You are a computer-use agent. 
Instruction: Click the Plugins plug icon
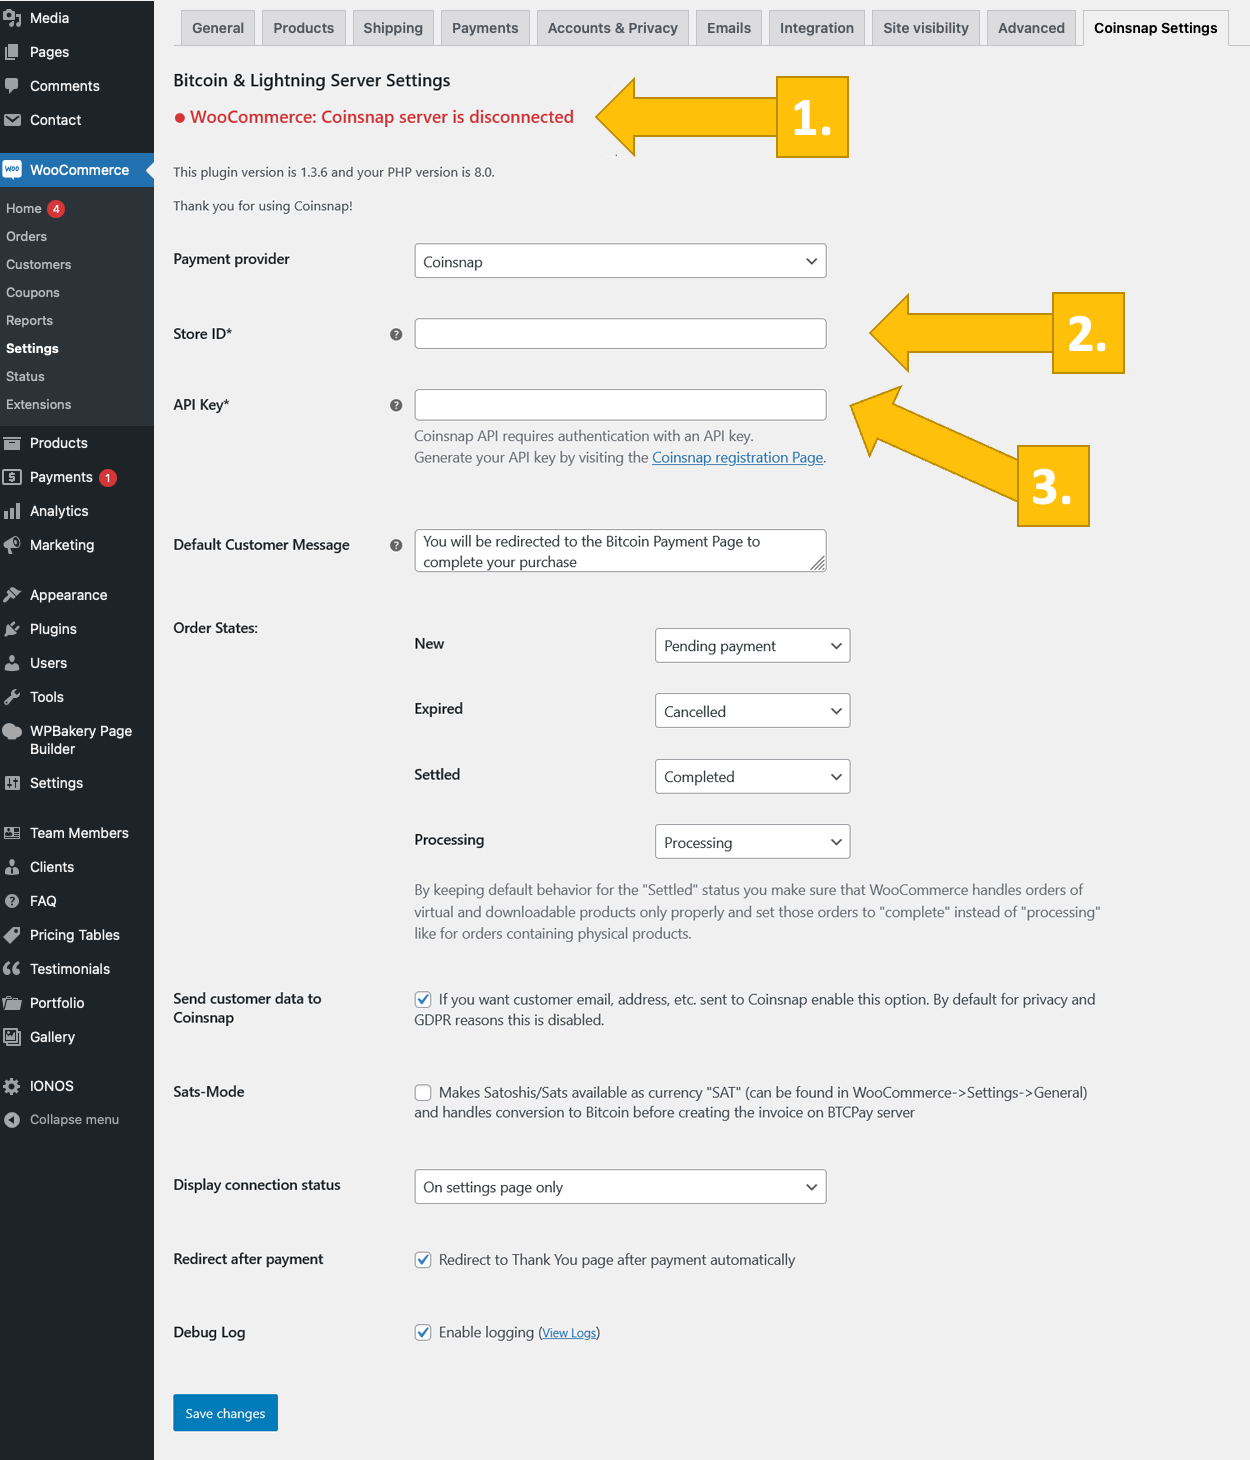[12, 629]
